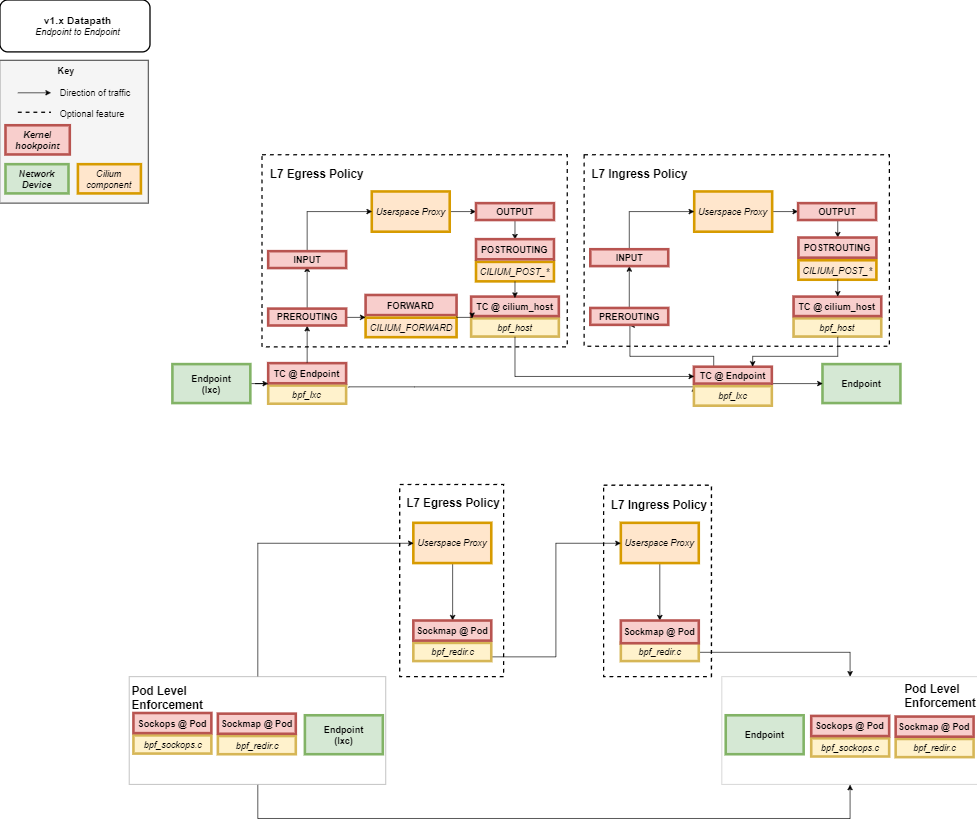Select OUTPUT box in upper L7 Egress Policy

(x=515, y=212)
